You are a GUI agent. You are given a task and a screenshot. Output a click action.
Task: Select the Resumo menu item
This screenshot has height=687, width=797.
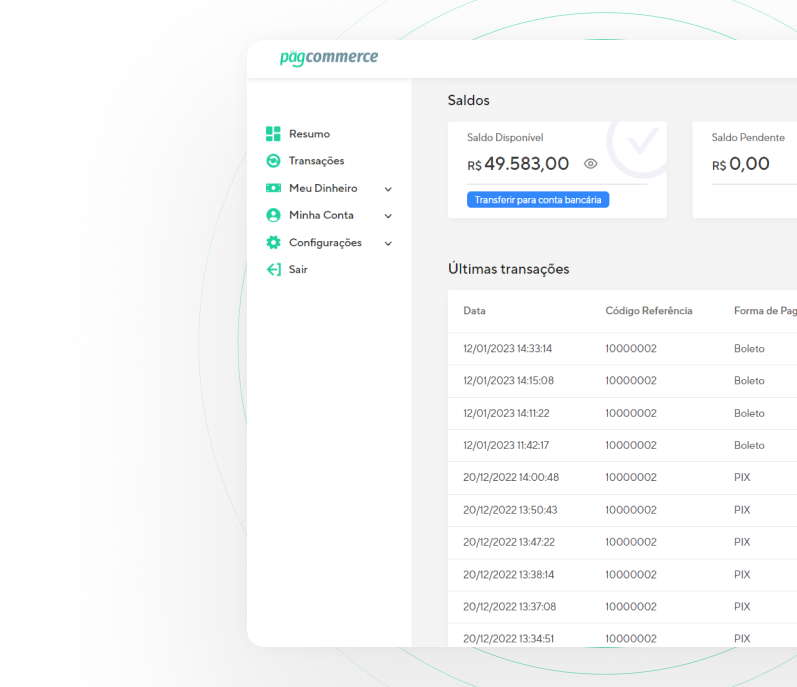click(309, 134)
